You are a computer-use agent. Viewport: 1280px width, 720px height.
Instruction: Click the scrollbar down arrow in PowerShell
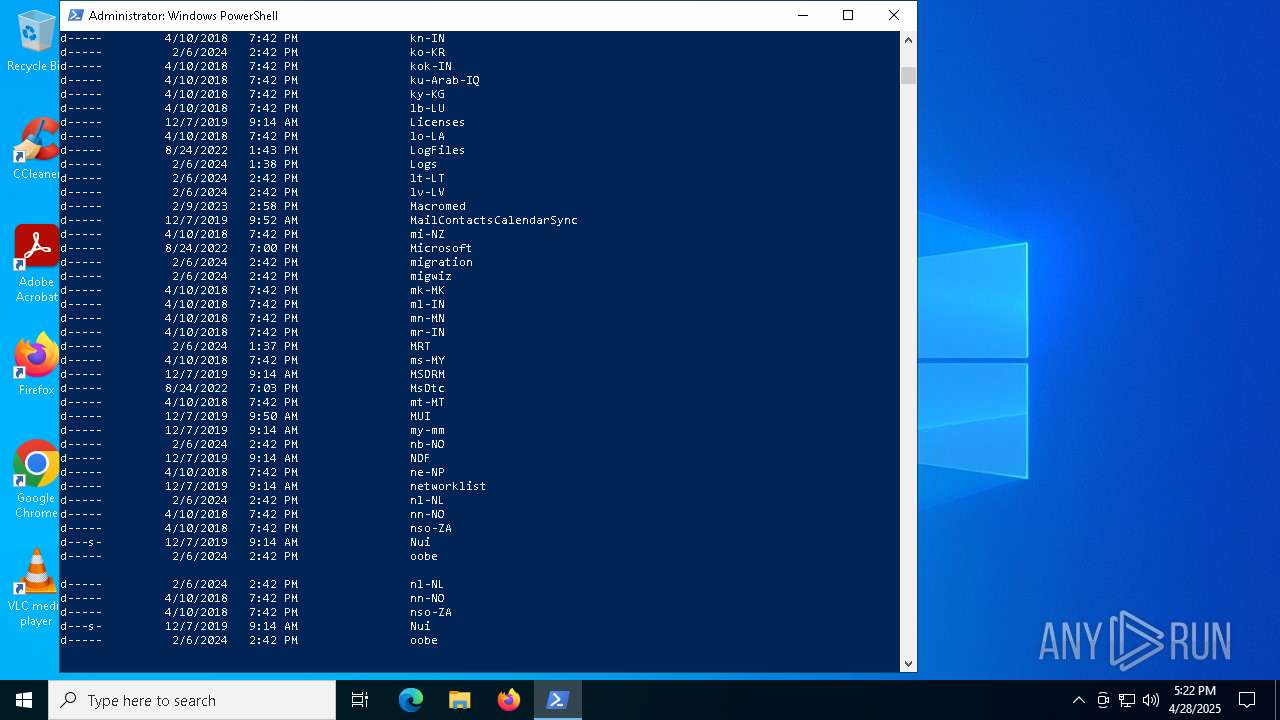coord(908,663)
